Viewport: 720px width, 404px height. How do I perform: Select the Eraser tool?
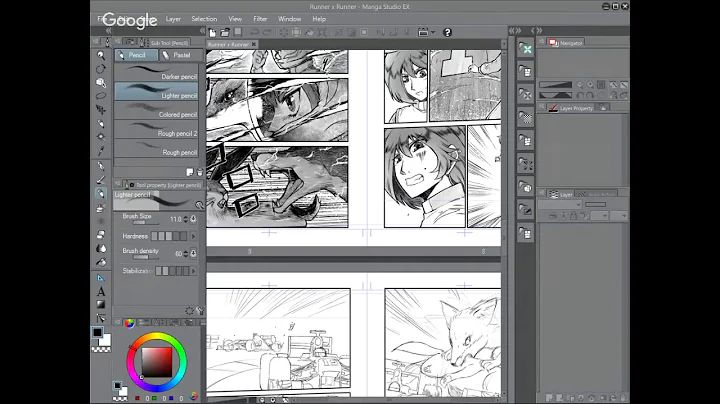coord(101,235)
